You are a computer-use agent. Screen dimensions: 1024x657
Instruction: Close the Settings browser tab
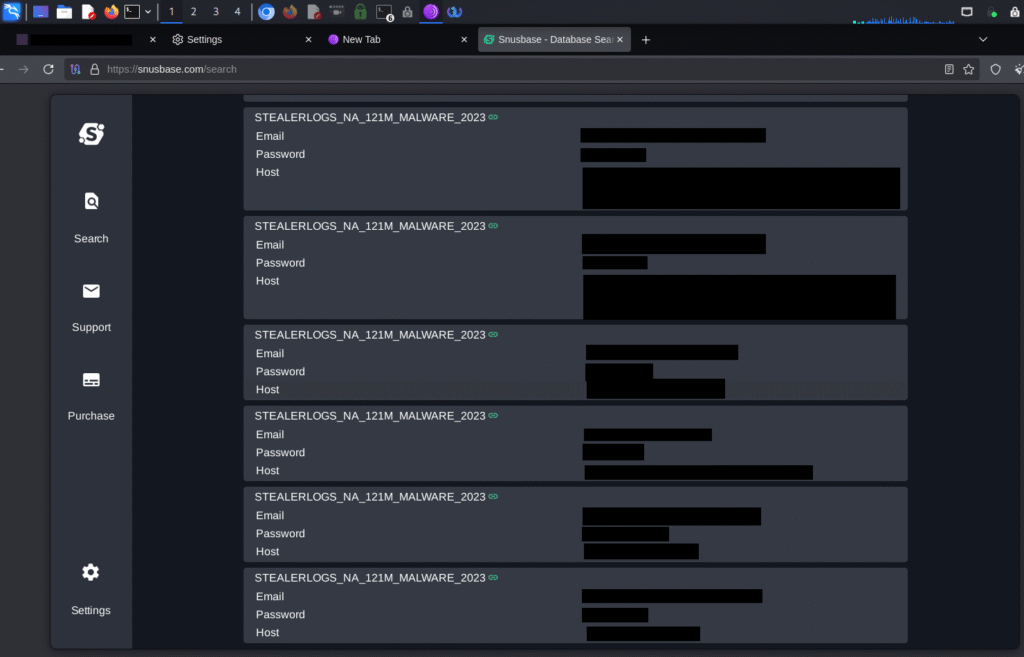tap(308, 39)
